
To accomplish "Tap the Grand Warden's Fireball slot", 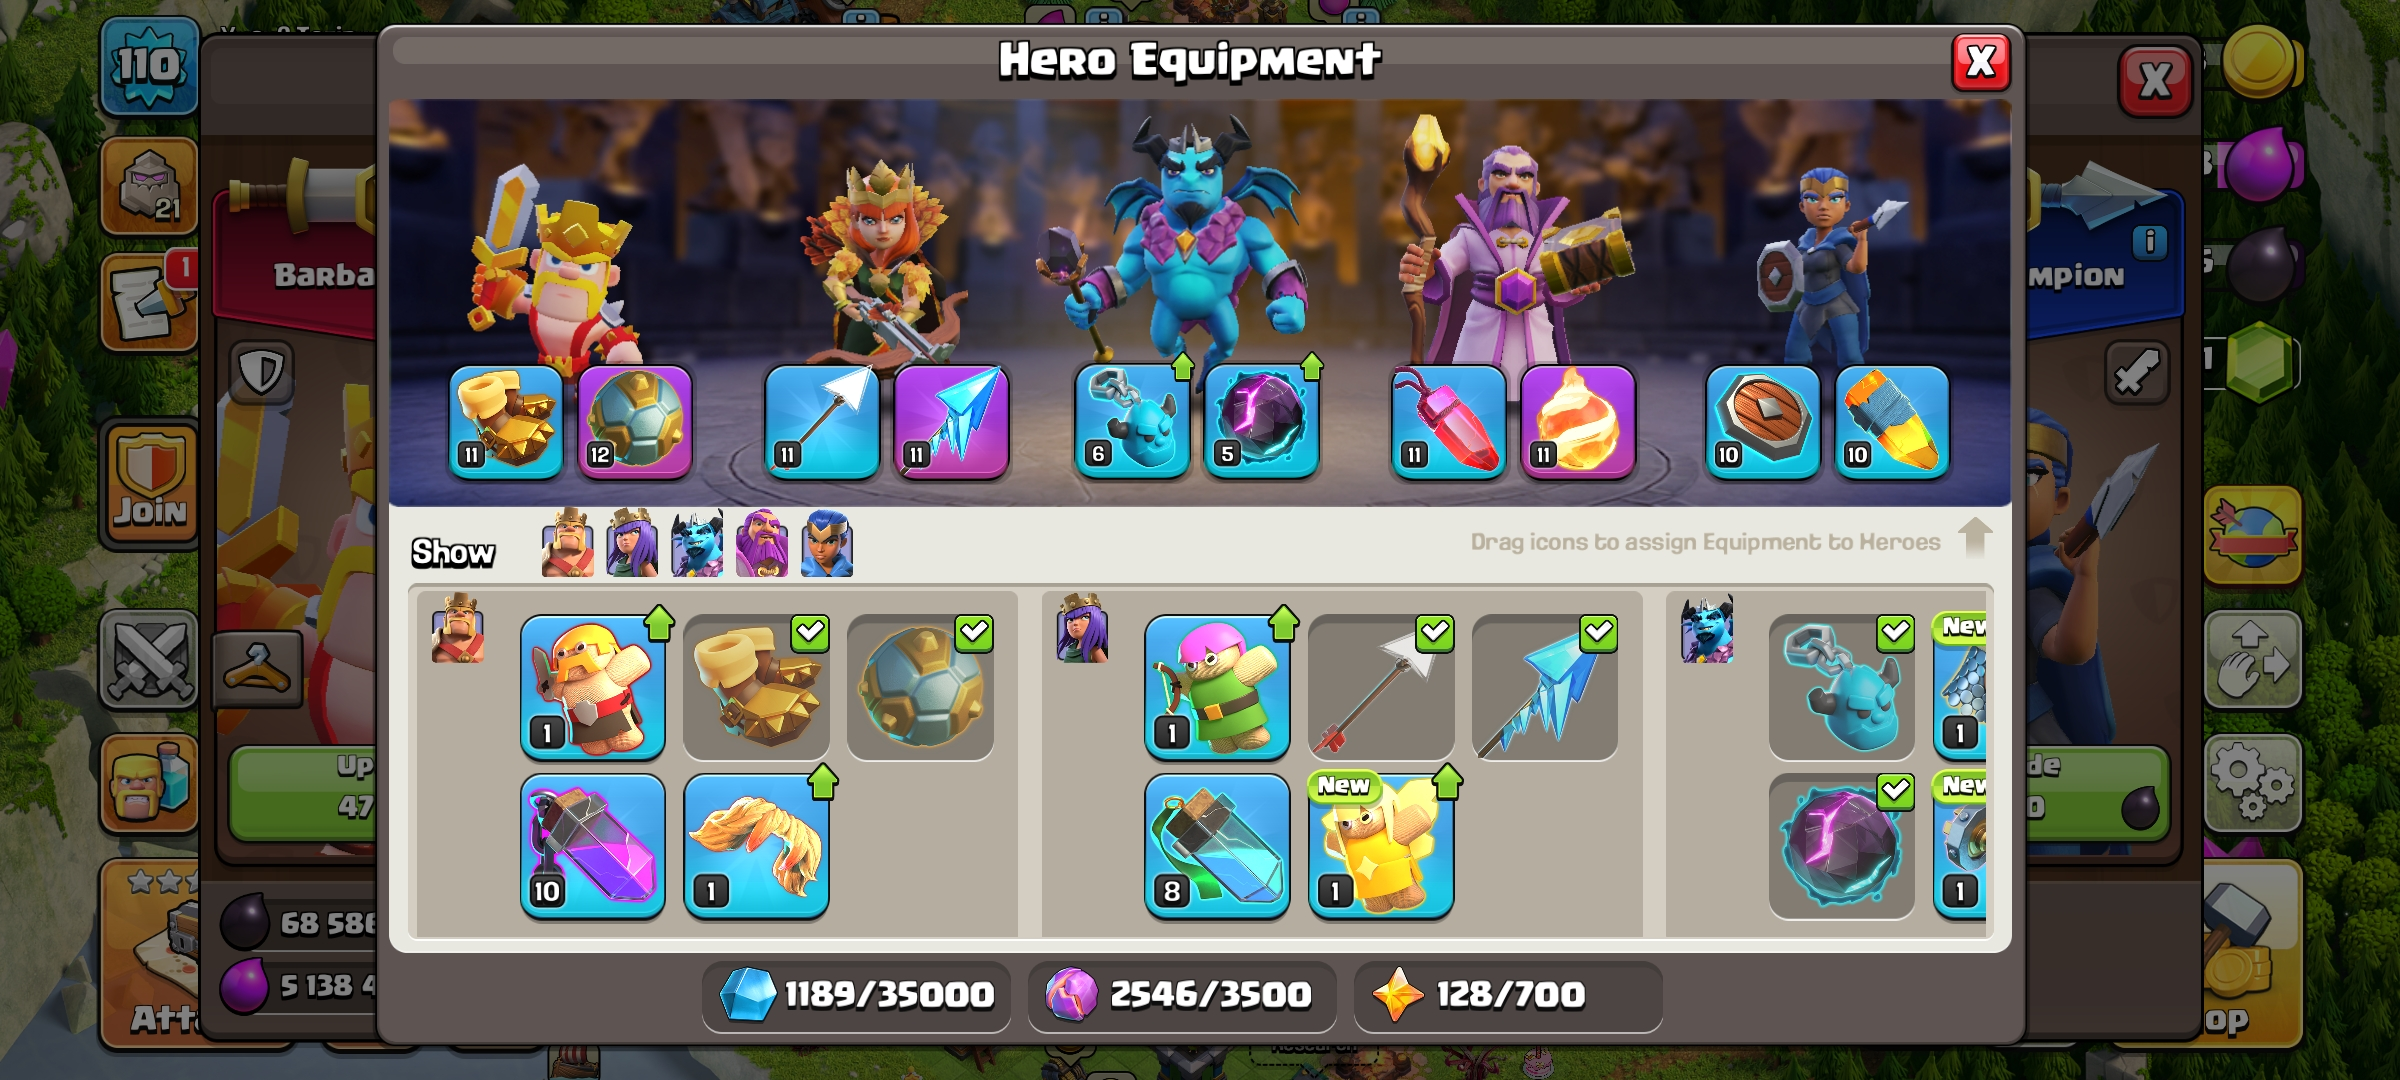I will pyautogui.click(x=1578, y=421).
